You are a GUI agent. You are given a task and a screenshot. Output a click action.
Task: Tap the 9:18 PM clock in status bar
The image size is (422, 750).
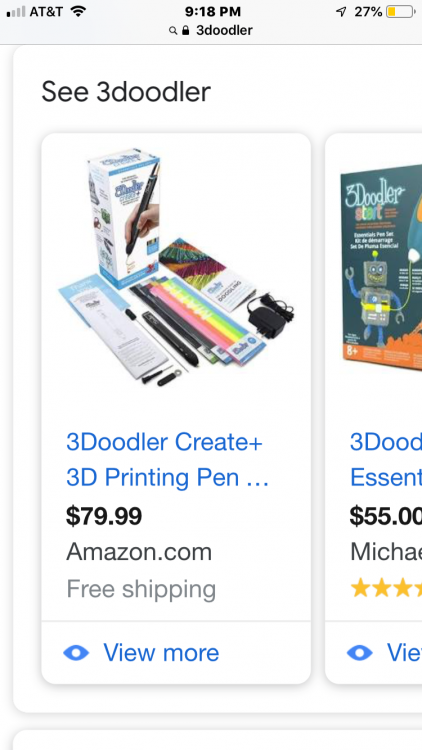click(x=212, y=12)
